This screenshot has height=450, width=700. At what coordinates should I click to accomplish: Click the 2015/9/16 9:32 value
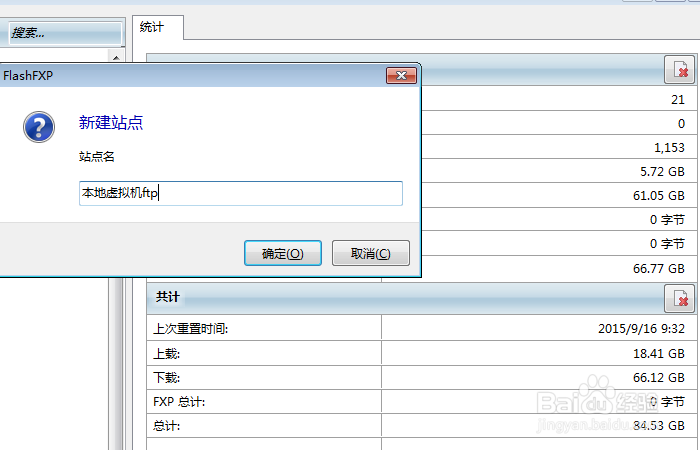(x=641, y=329)
